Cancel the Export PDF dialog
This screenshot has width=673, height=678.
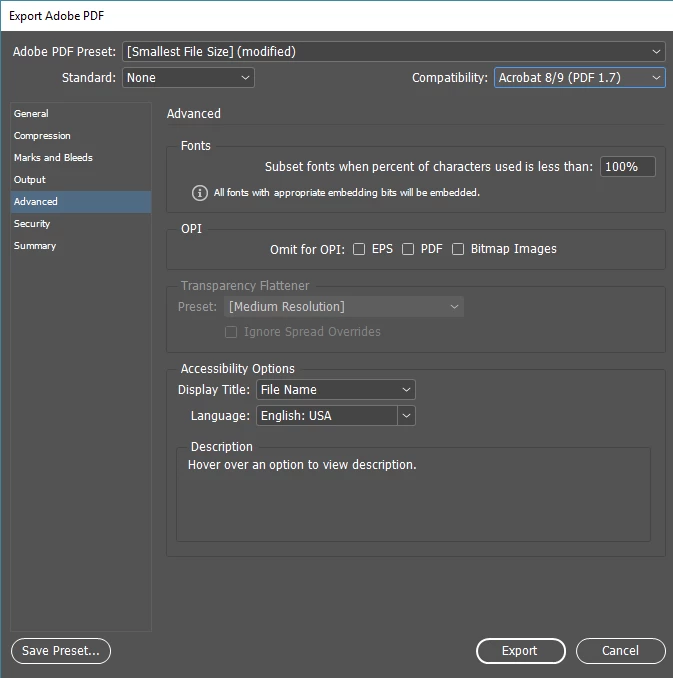pyautogui.click(x=621, y=651)
